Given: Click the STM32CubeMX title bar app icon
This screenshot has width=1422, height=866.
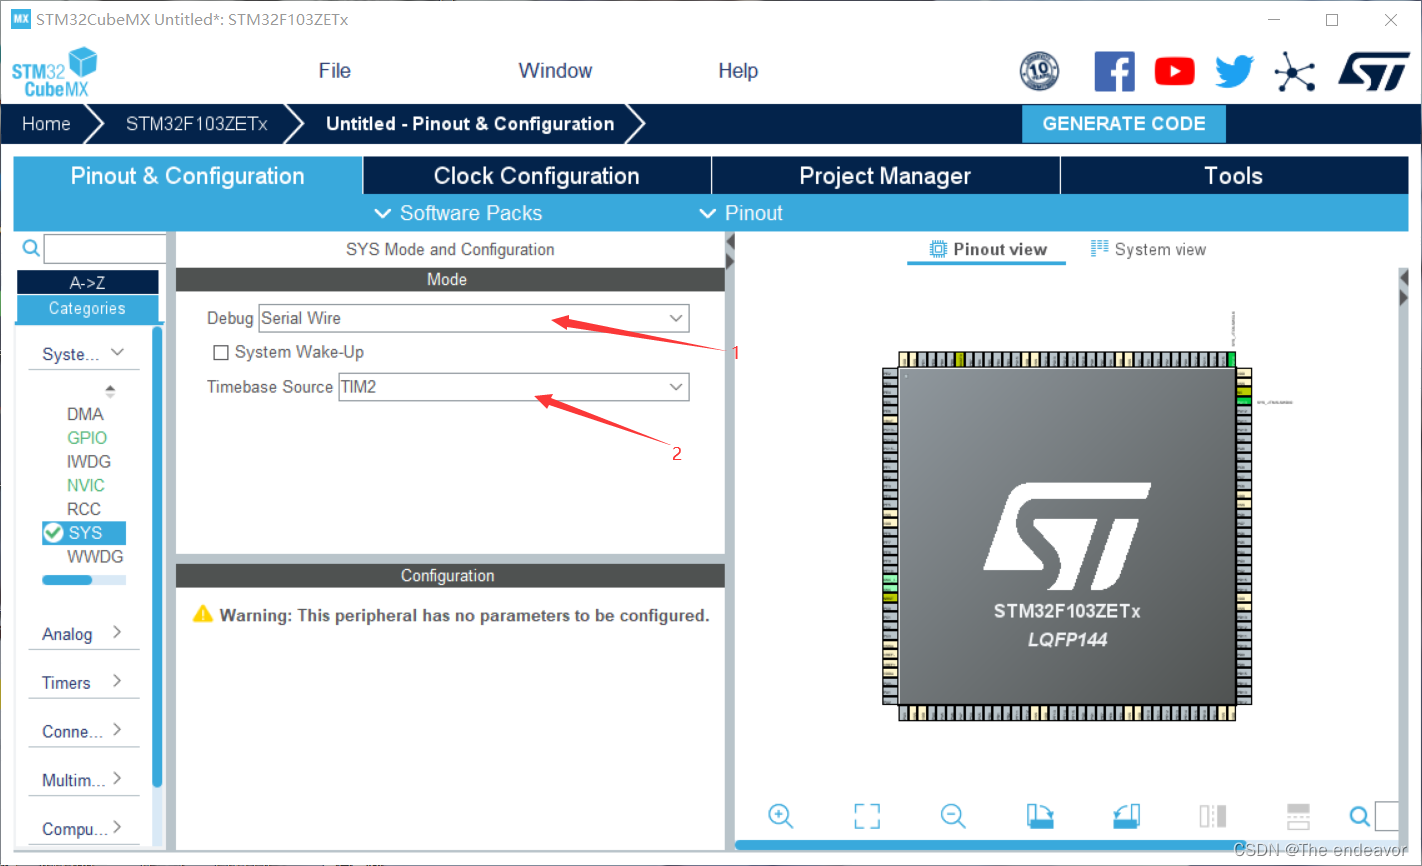Looking at the screenshot, I should tap(21, 19).
